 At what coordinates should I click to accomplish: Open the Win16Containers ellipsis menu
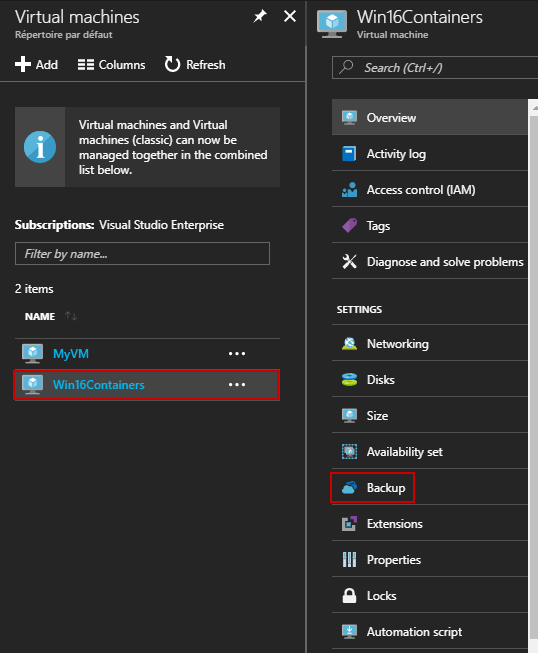tap(237, 384)
